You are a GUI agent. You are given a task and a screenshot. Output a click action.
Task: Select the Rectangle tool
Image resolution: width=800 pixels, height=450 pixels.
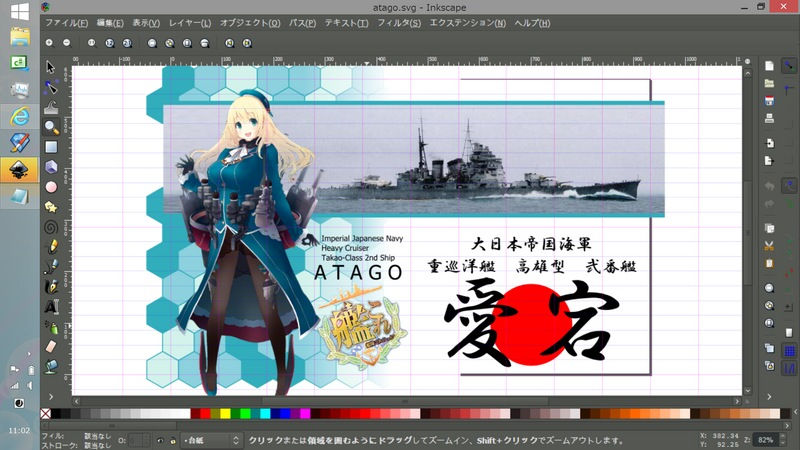[x=51, y=147]
